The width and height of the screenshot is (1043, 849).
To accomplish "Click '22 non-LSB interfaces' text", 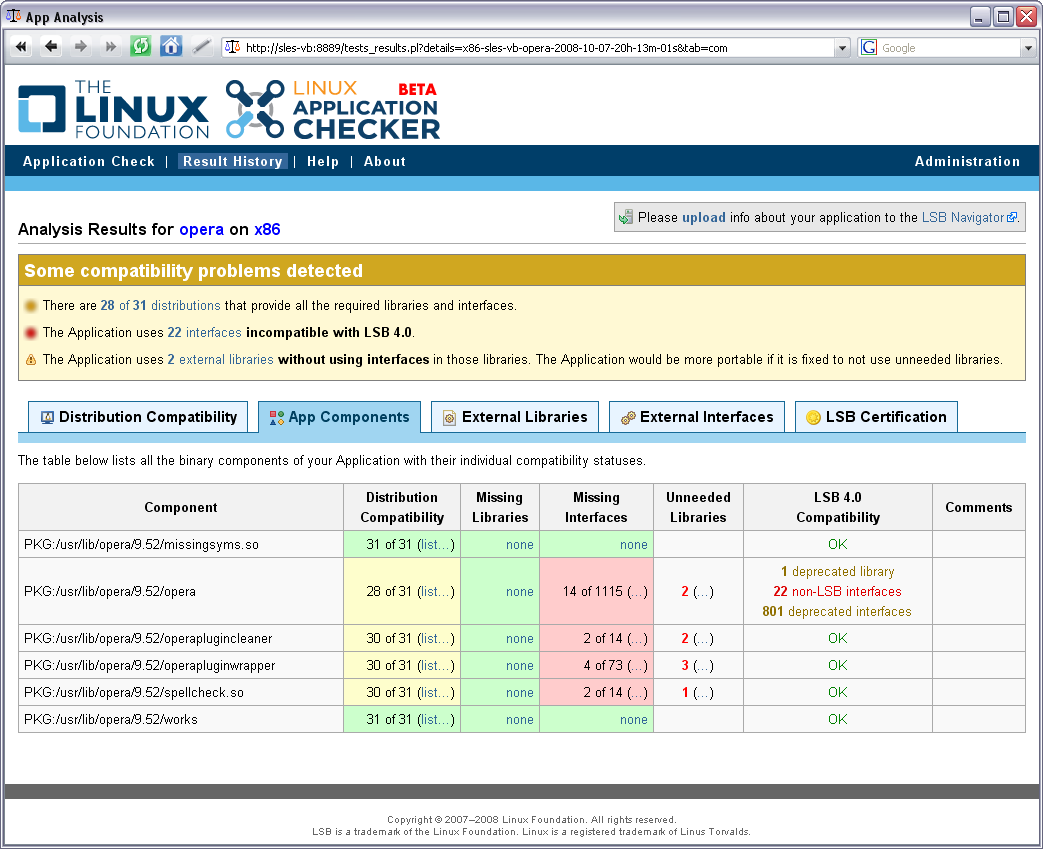I will (x=837, y=592).
